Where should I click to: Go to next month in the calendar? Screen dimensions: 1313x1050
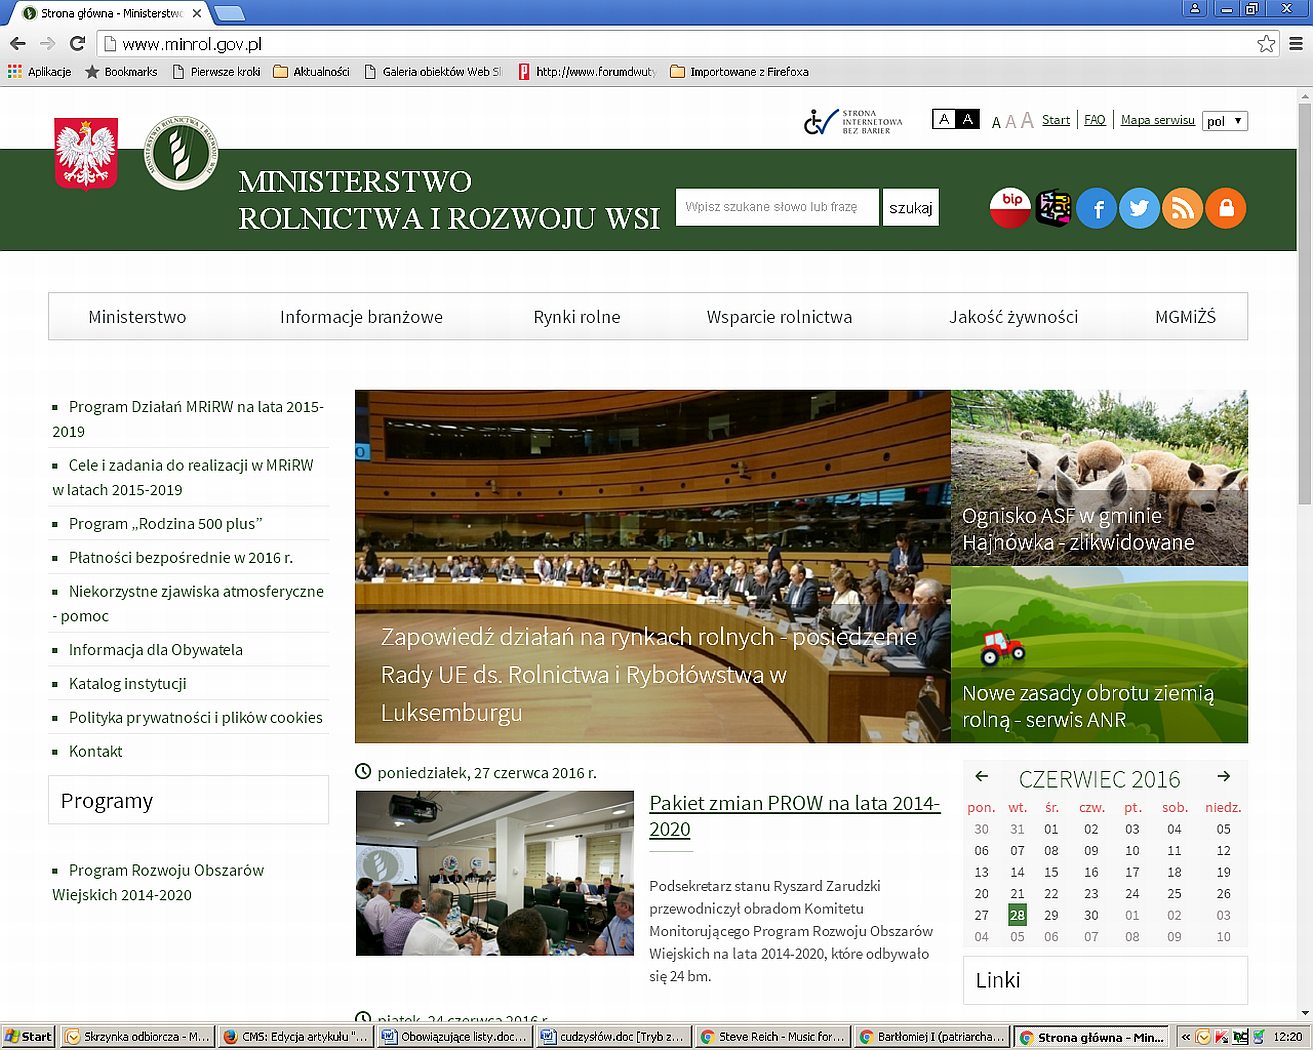click(x=1223, y=777)
